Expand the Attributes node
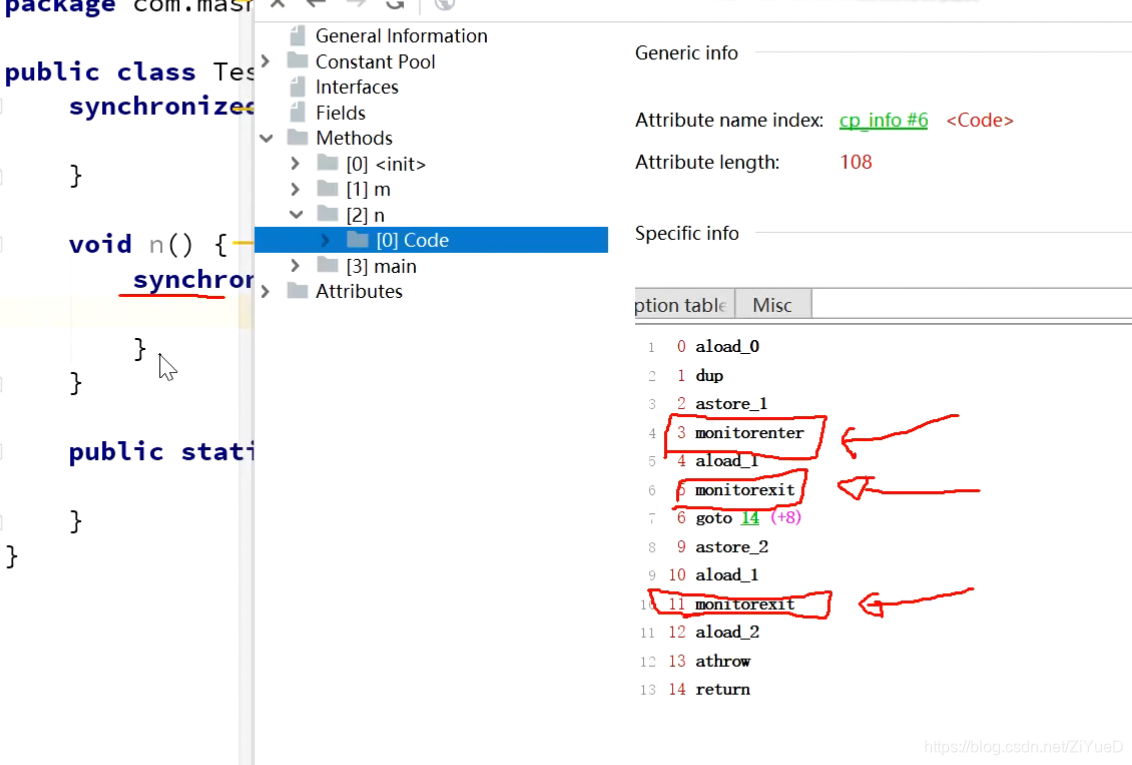 pyautogui.click(x=266, y=292)
